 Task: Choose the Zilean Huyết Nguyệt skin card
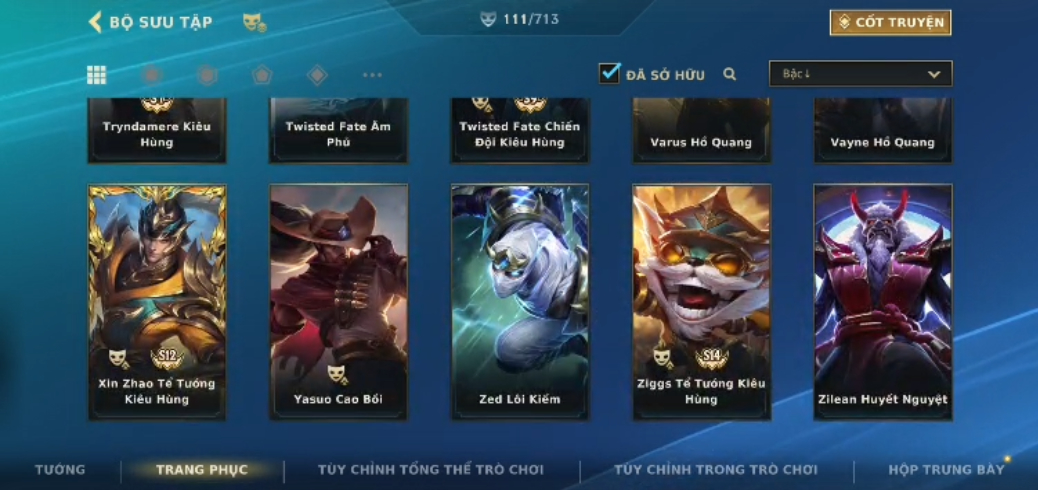883,302
